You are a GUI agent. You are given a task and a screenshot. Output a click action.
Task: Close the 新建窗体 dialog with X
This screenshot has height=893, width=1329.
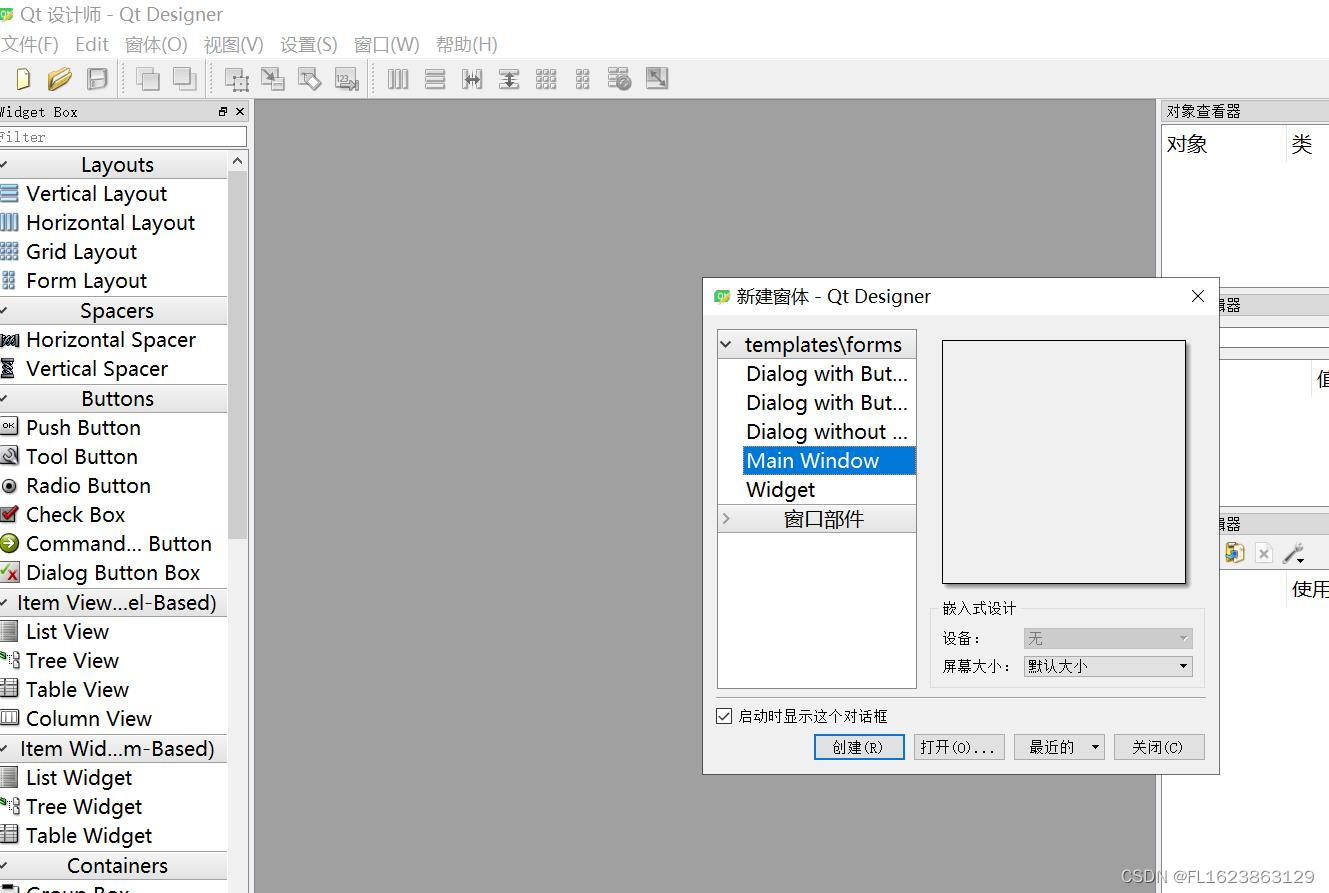point(1198,296)
